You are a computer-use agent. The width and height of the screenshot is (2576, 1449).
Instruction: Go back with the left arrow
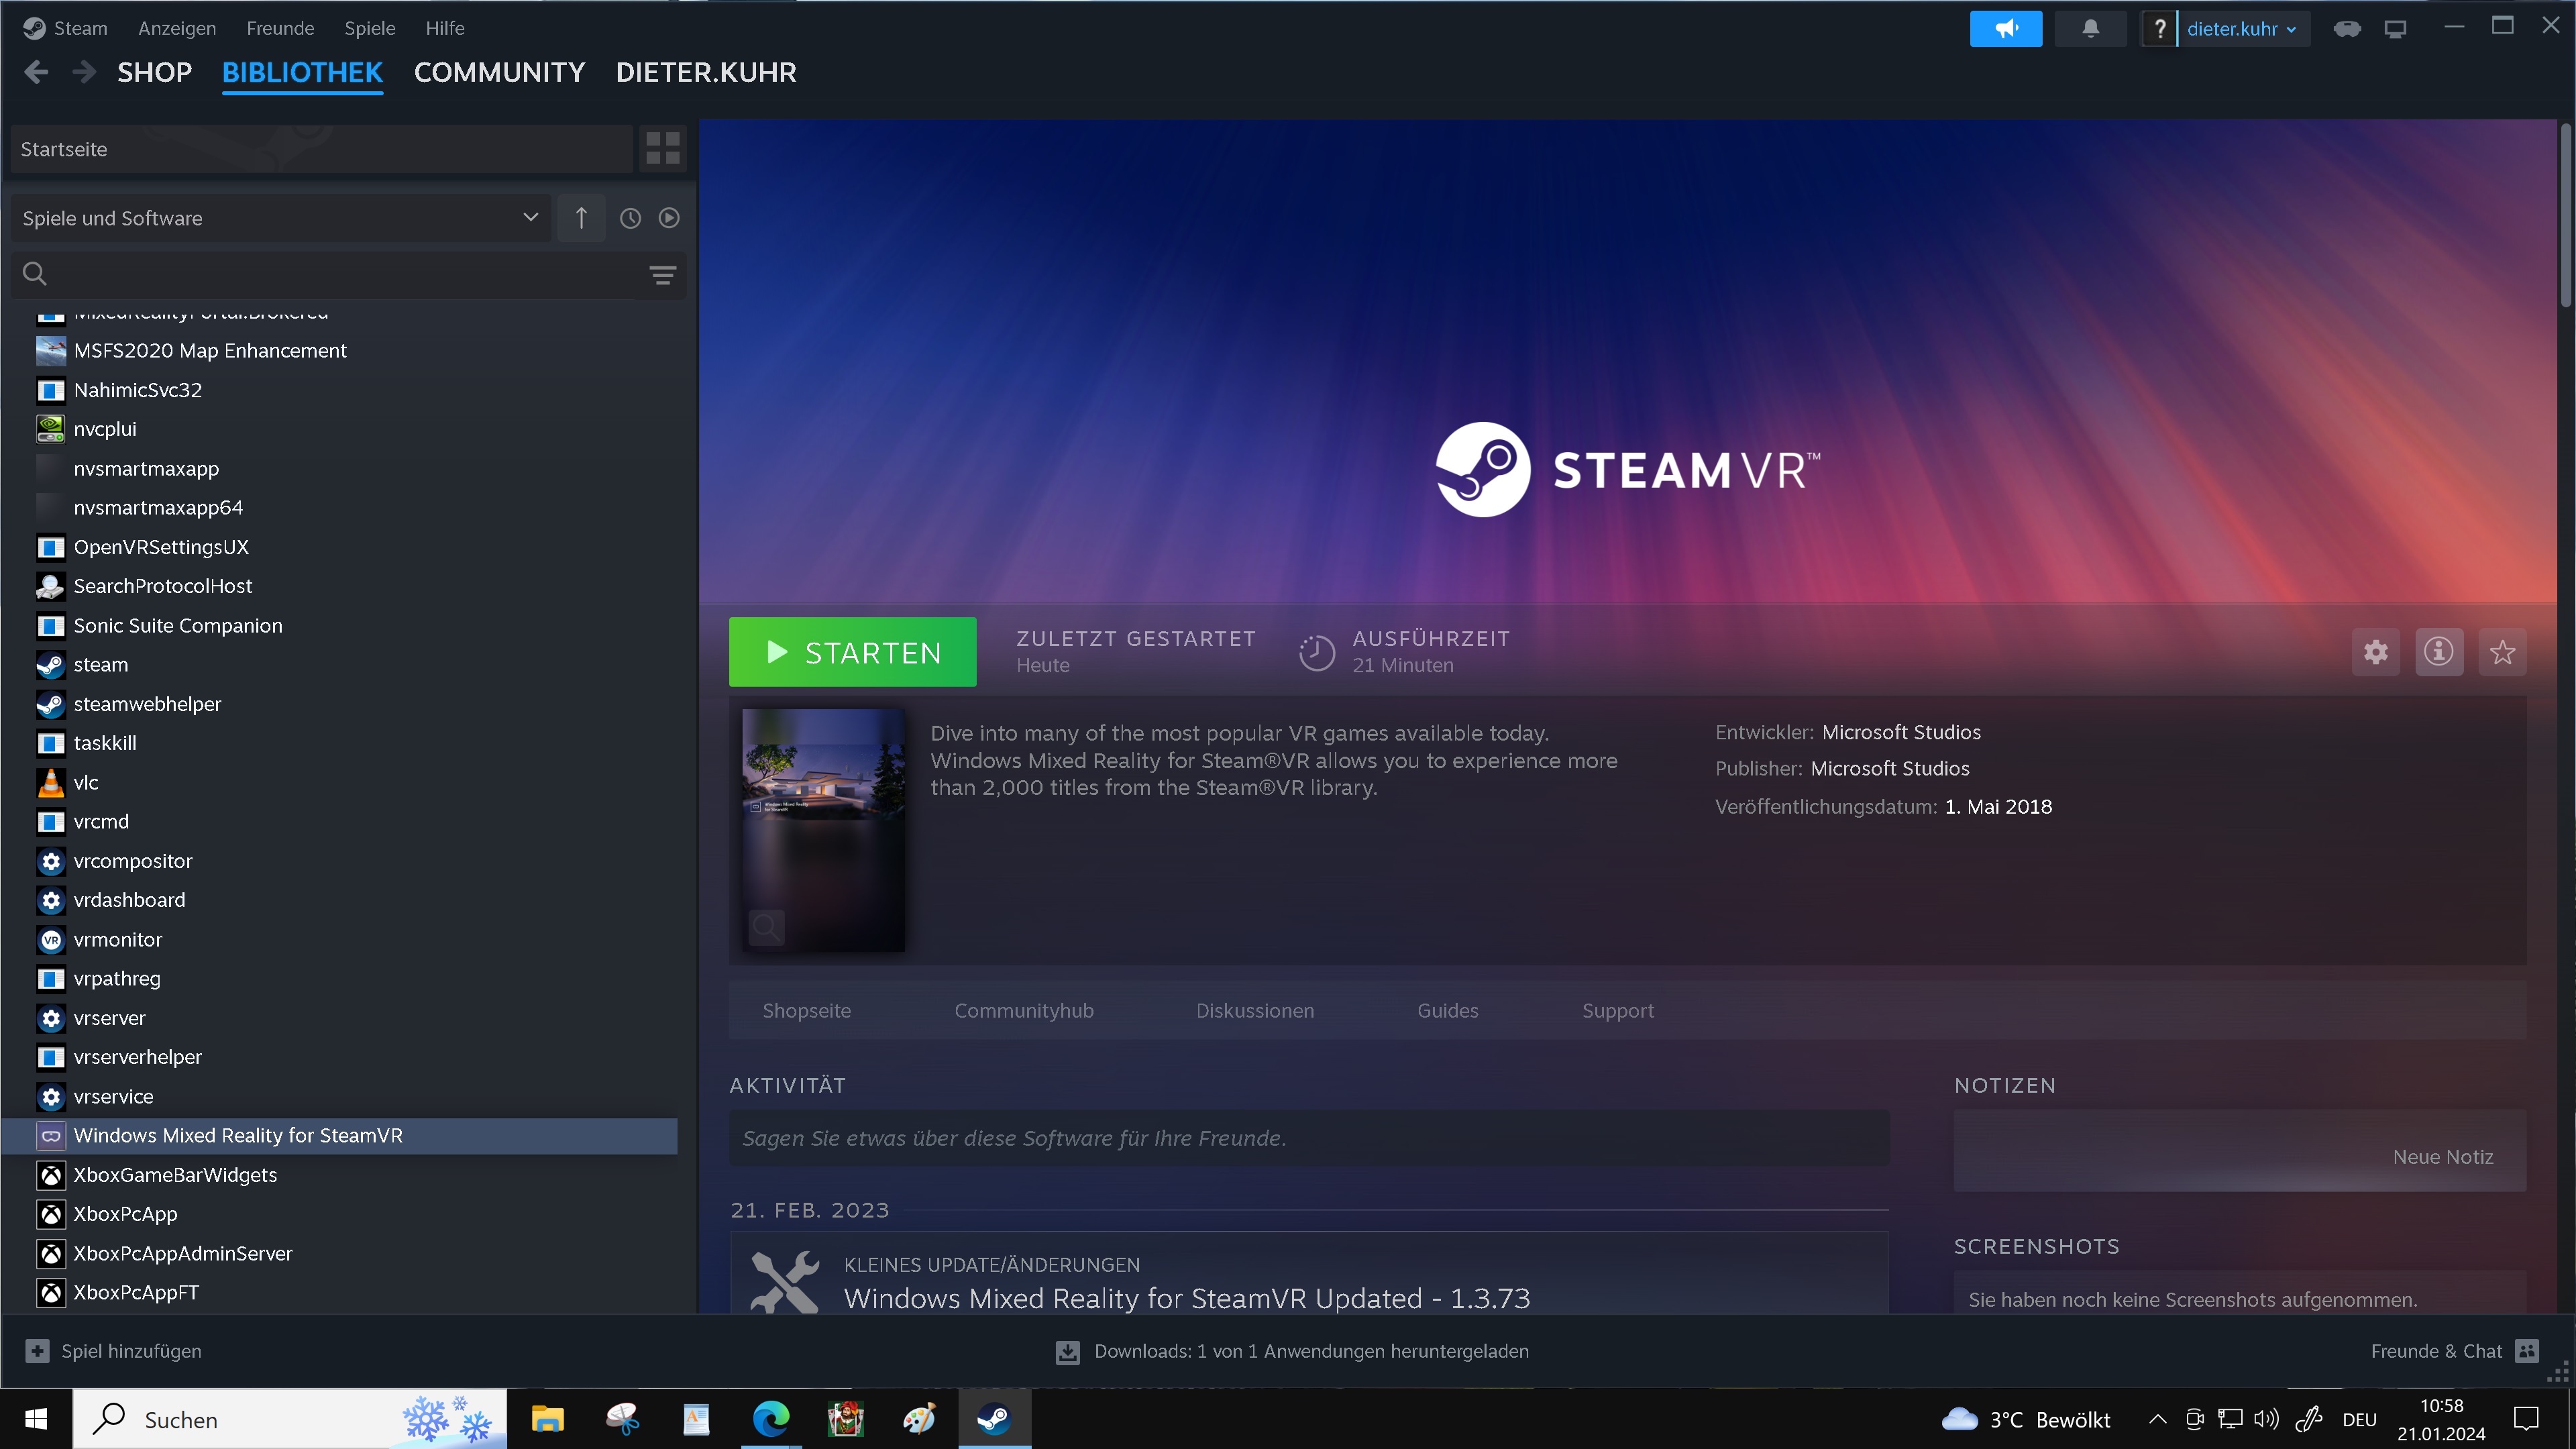(x=36, y=72)
